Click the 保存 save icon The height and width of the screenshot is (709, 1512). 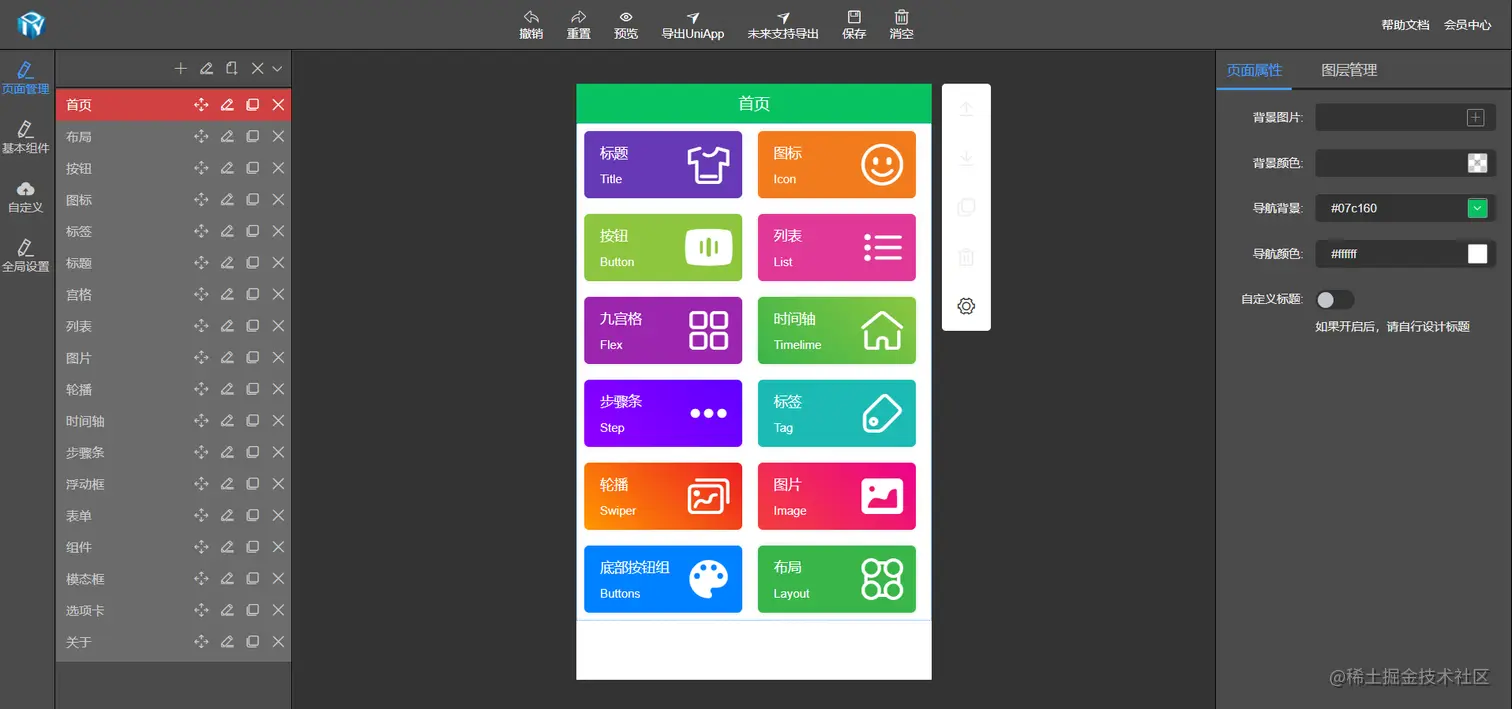(x=854, y=17)
